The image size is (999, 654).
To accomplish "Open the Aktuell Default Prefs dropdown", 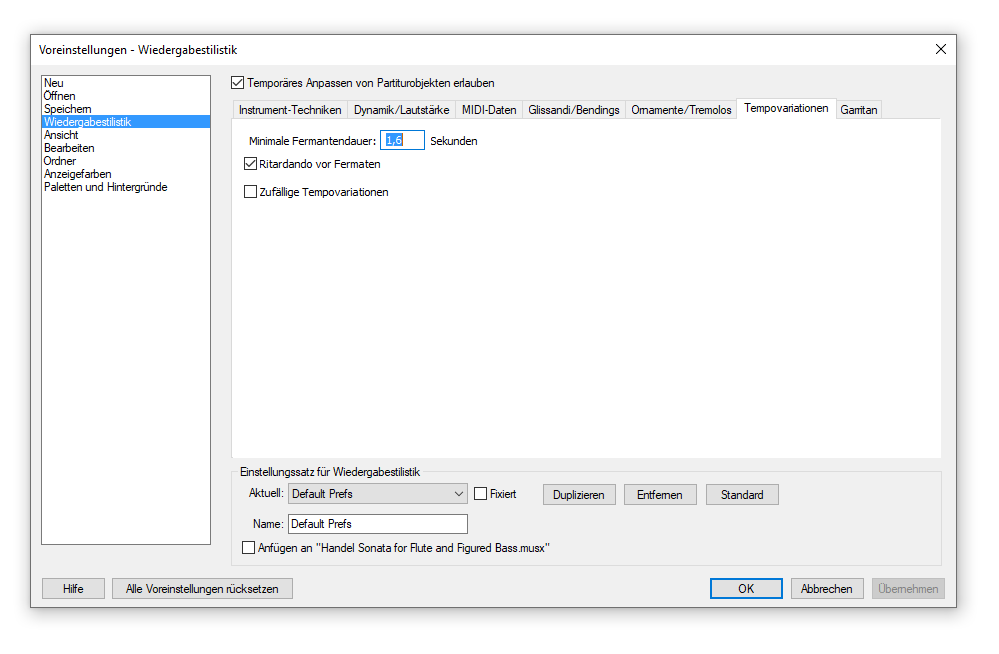I will click(x=378, y=494).
